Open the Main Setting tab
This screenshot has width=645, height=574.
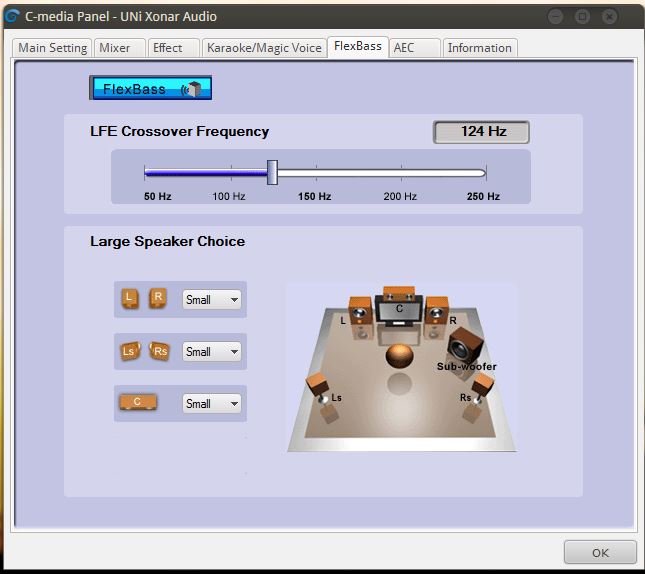pos(52,48)
